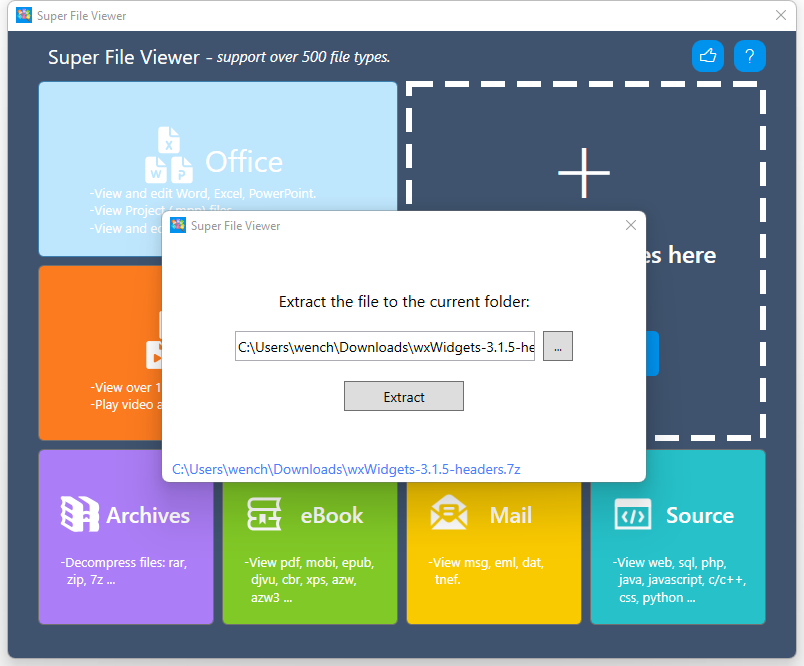Click the Office documents icon
The height and width of the screenshot is (666, 804).
point(170,155)
